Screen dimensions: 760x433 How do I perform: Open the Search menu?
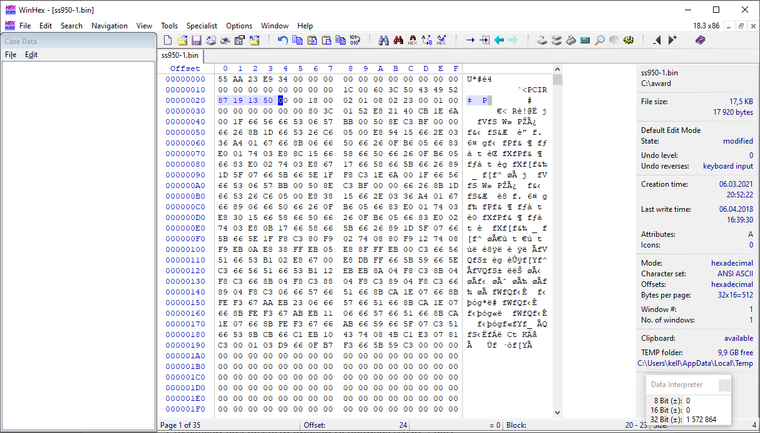tap(71, 26)
